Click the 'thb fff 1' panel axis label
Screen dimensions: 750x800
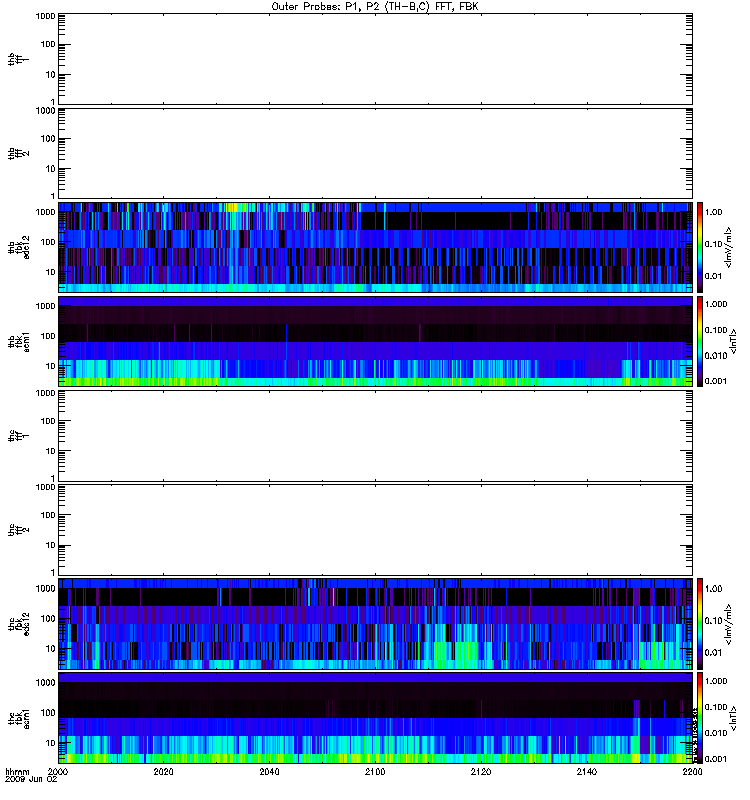(18, 59)
